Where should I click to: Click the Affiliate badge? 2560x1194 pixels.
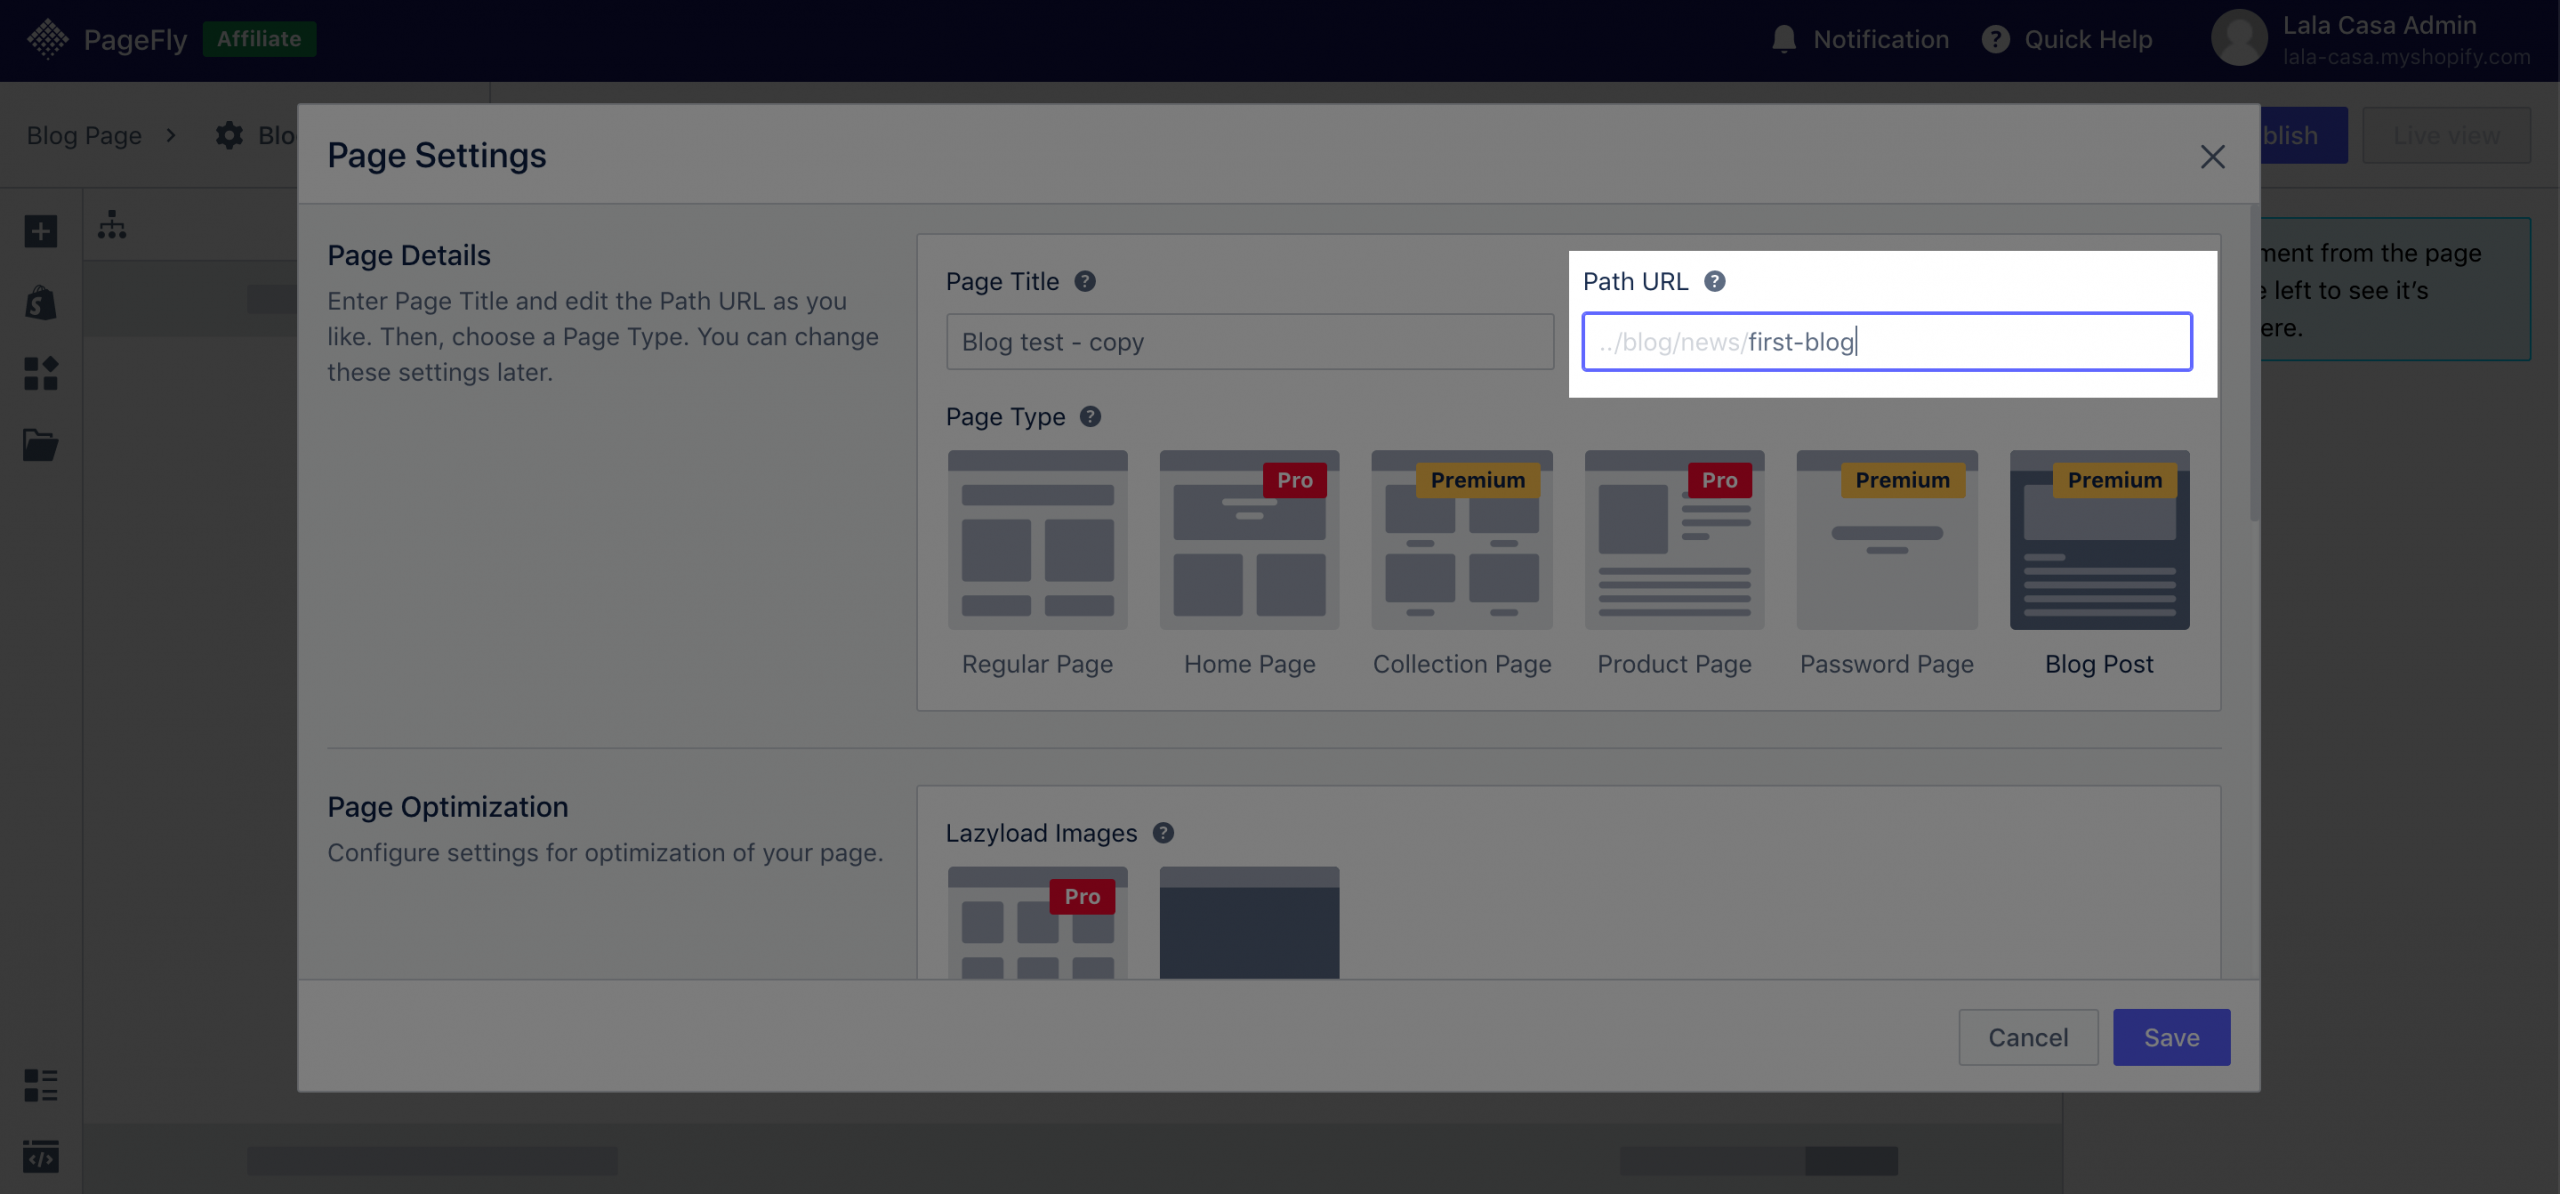(259, 39)
